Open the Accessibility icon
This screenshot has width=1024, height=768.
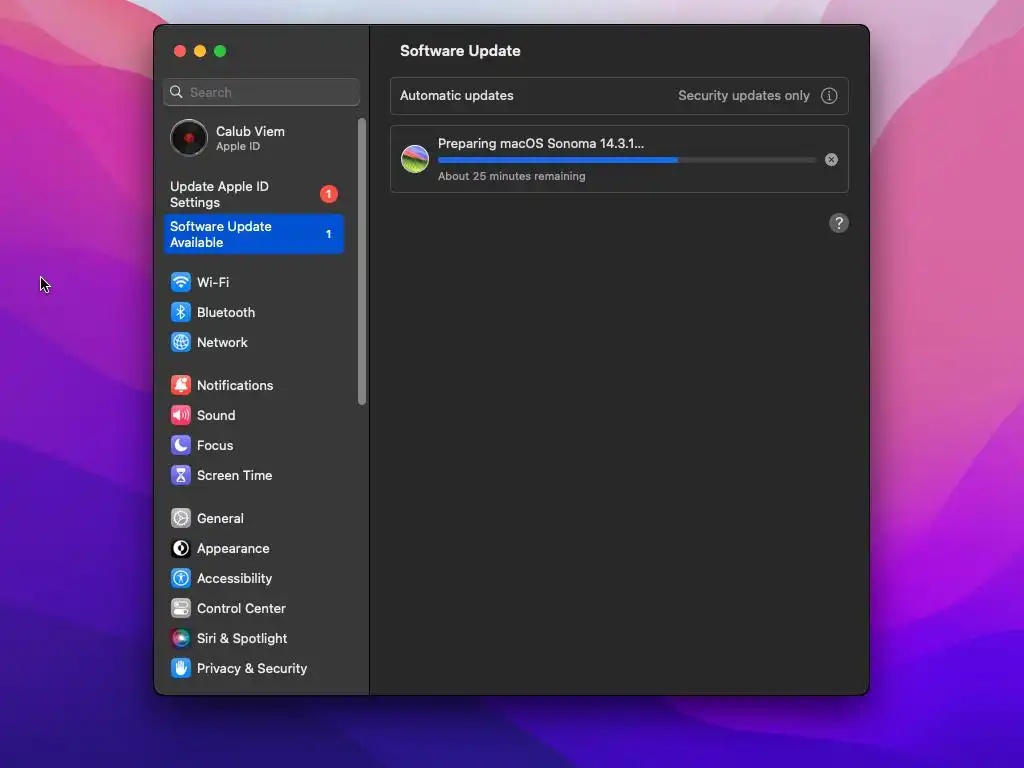[181, 579]
